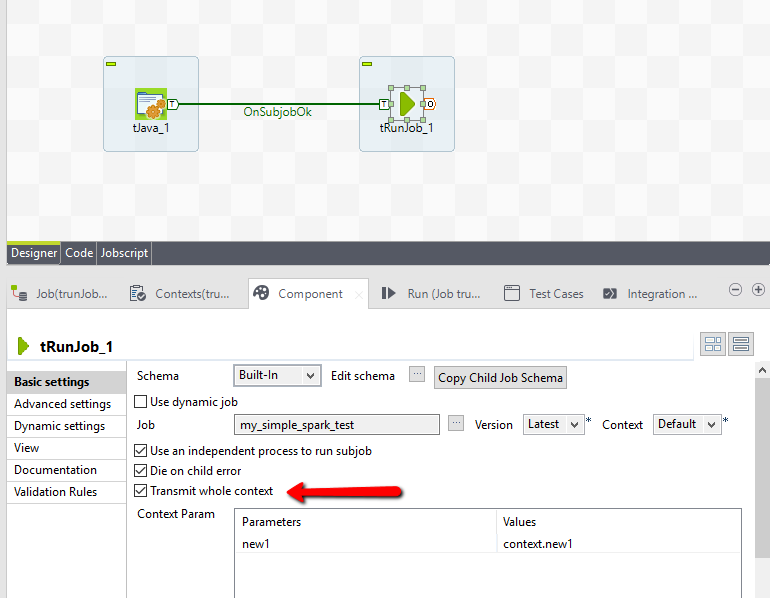This screenshot has width=770, height=598.
Task: Open the Integration view tab
Action: pos(650,294)
